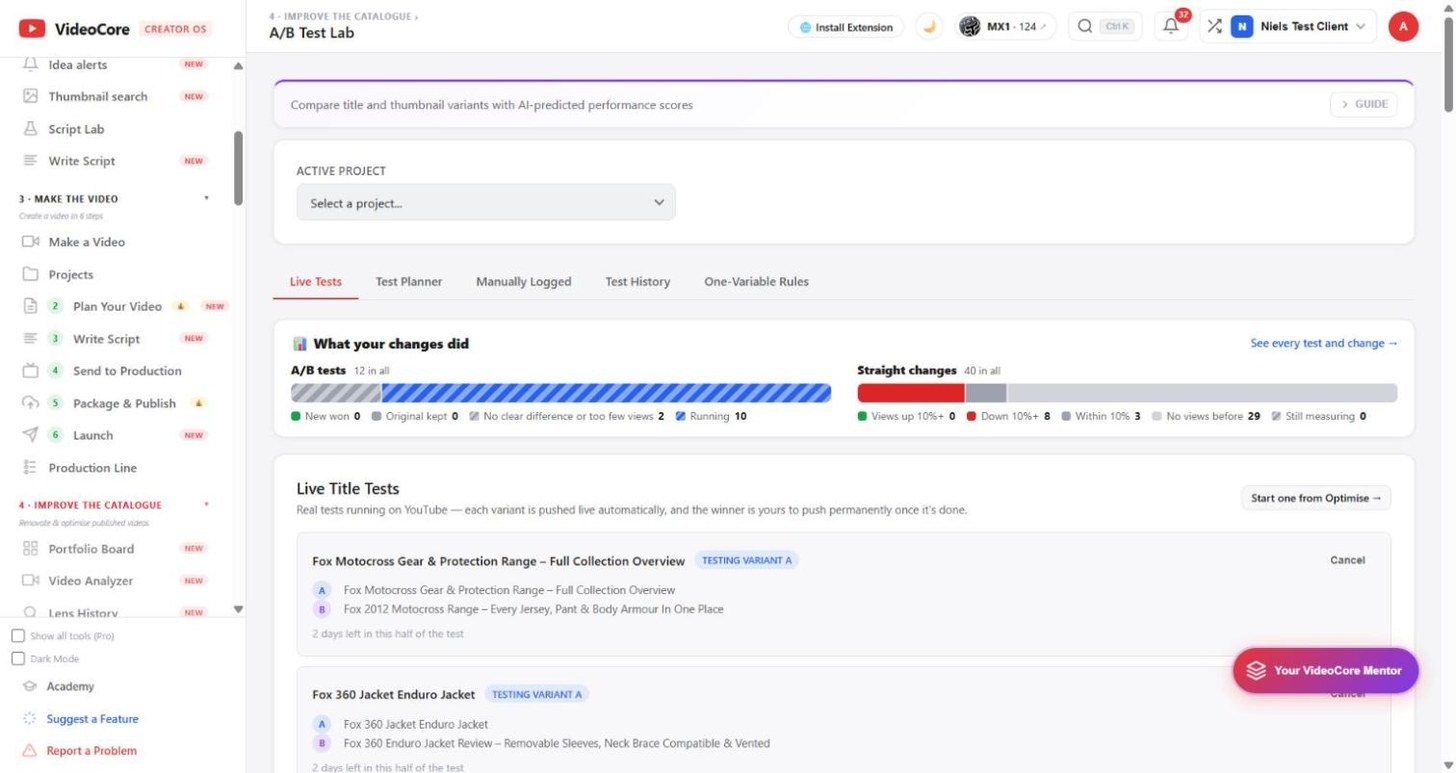
Task: Click the Launch paper plane icon
Action: pyautogui.click(x=30, y=435)
